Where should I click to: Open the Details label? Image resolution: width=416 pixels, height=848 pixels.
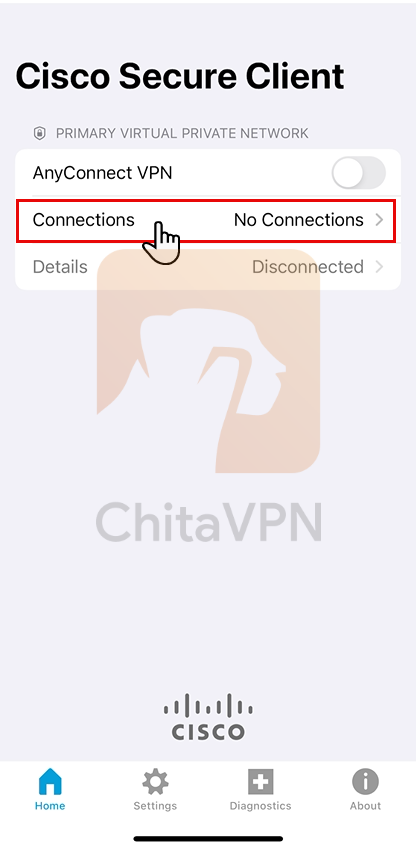60,267
